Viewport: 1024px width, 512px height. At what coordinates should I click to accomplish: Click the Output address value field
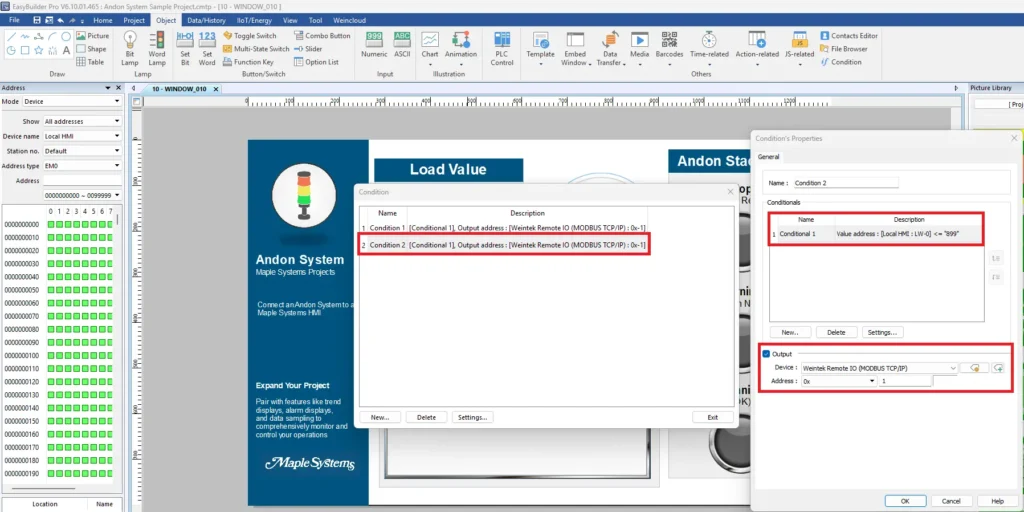click(905, 381)
